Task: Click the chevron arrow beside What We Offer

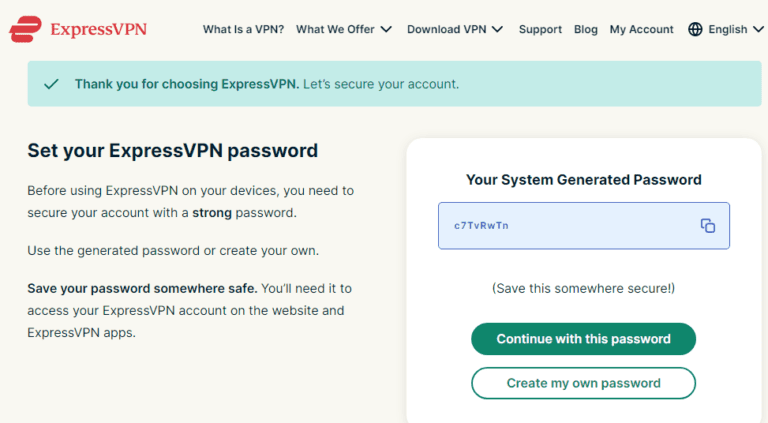Action: point(387,29)
